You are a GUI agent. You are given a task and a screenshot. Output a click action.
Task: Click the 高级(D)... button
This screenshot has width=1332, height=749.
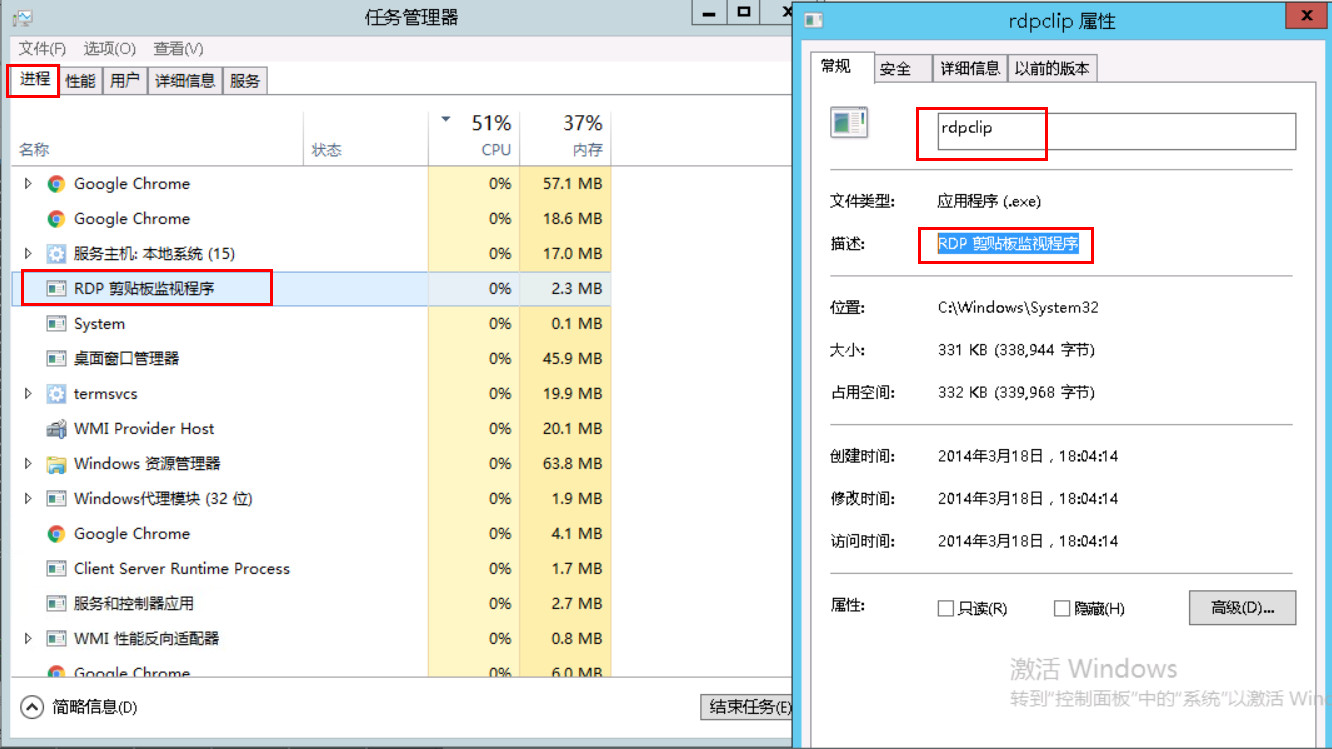(1243, 608)
